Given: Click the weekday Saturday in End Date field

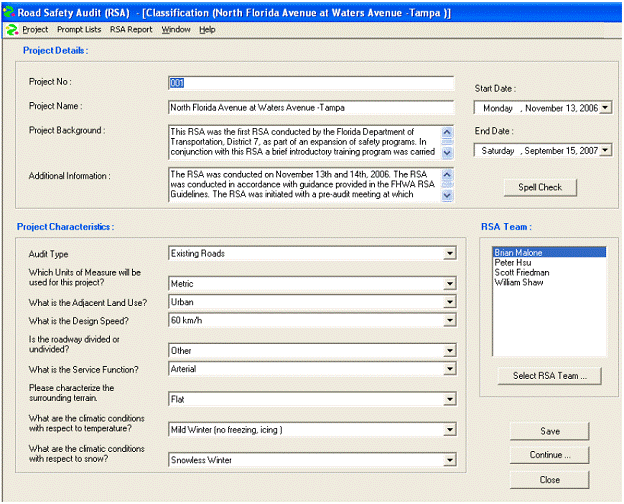Looking at the screenshot, I should [x=497, y=150].
